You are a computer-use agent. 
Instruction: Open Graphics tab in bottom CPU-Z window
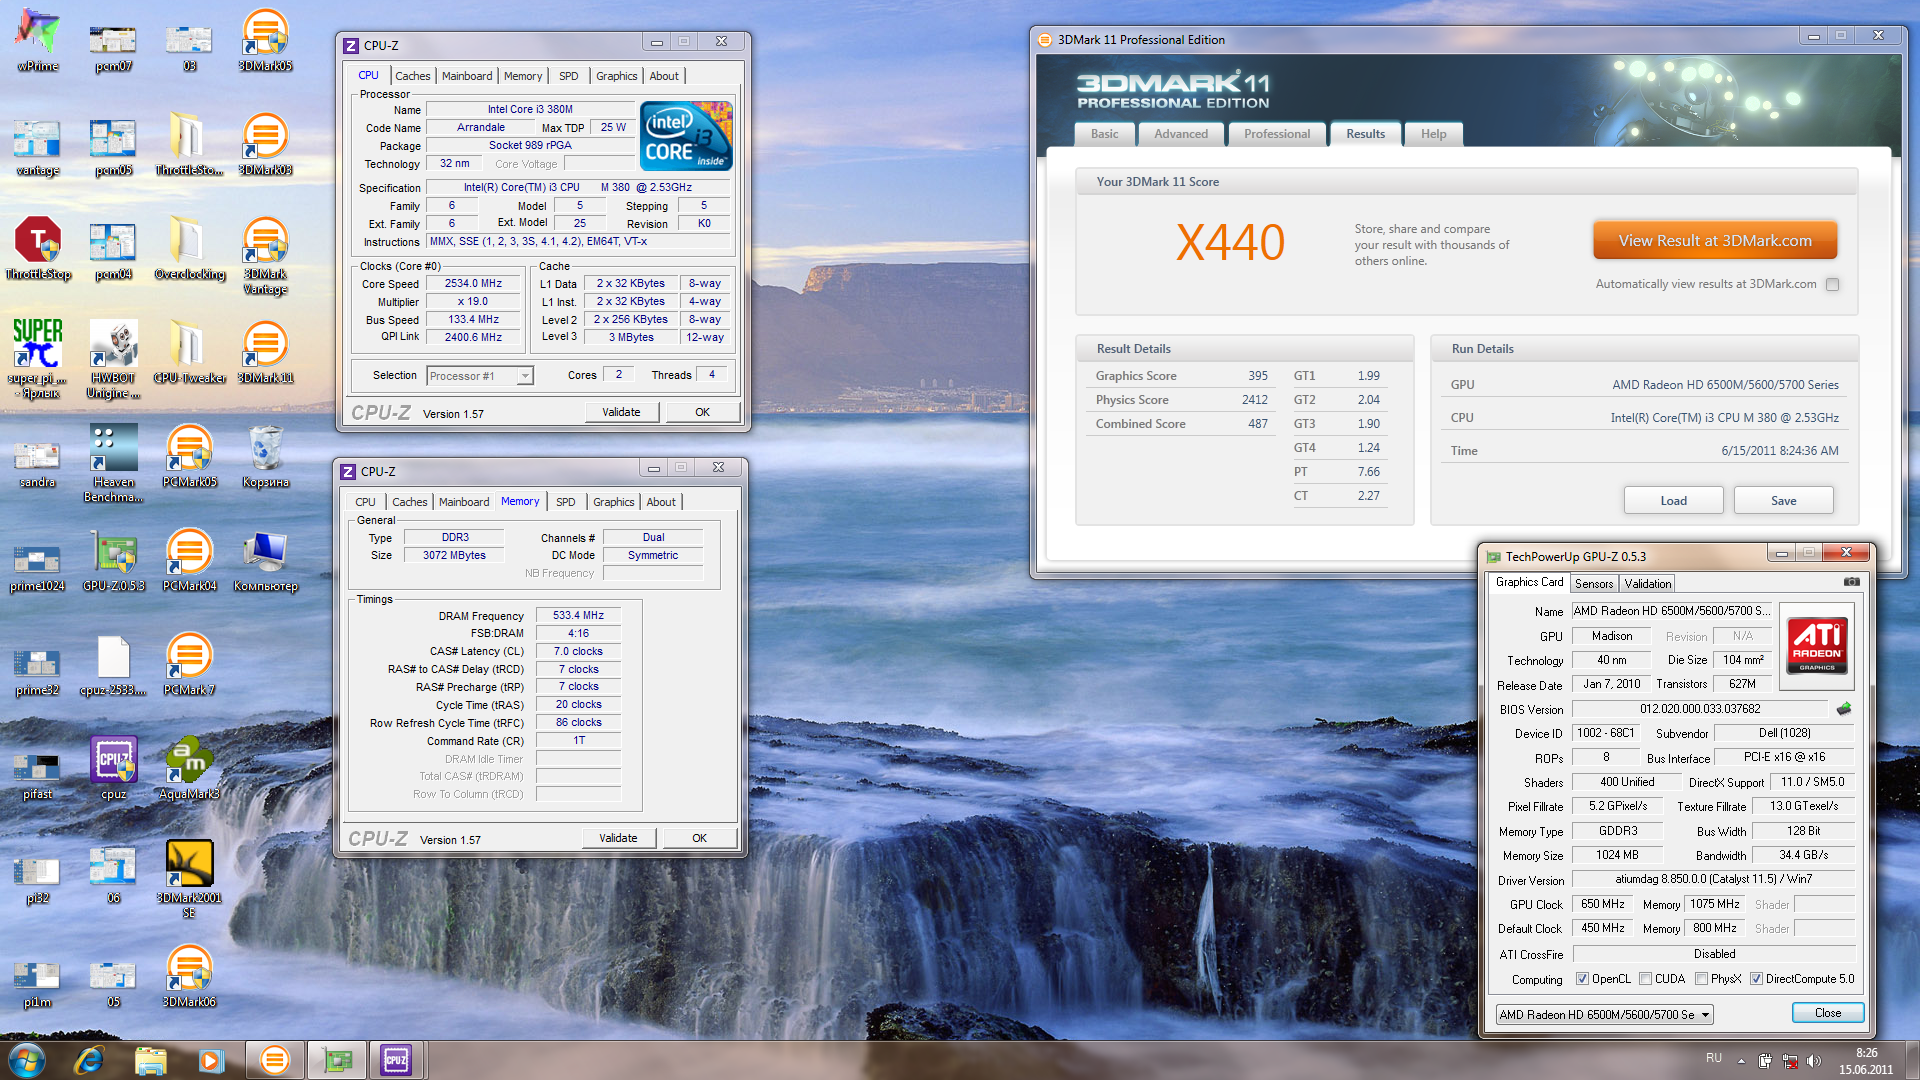click(x=613, y=502)
